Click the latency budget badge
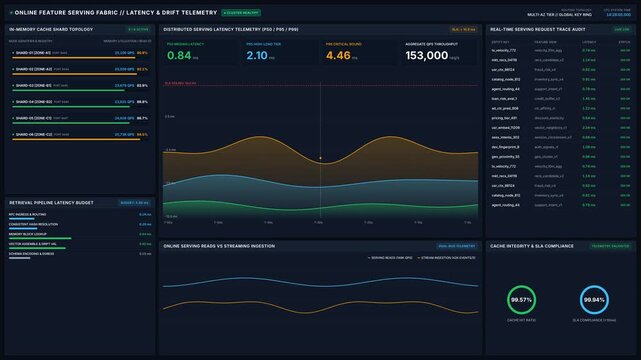The image size is (641, 360). (x=135, y=203)
